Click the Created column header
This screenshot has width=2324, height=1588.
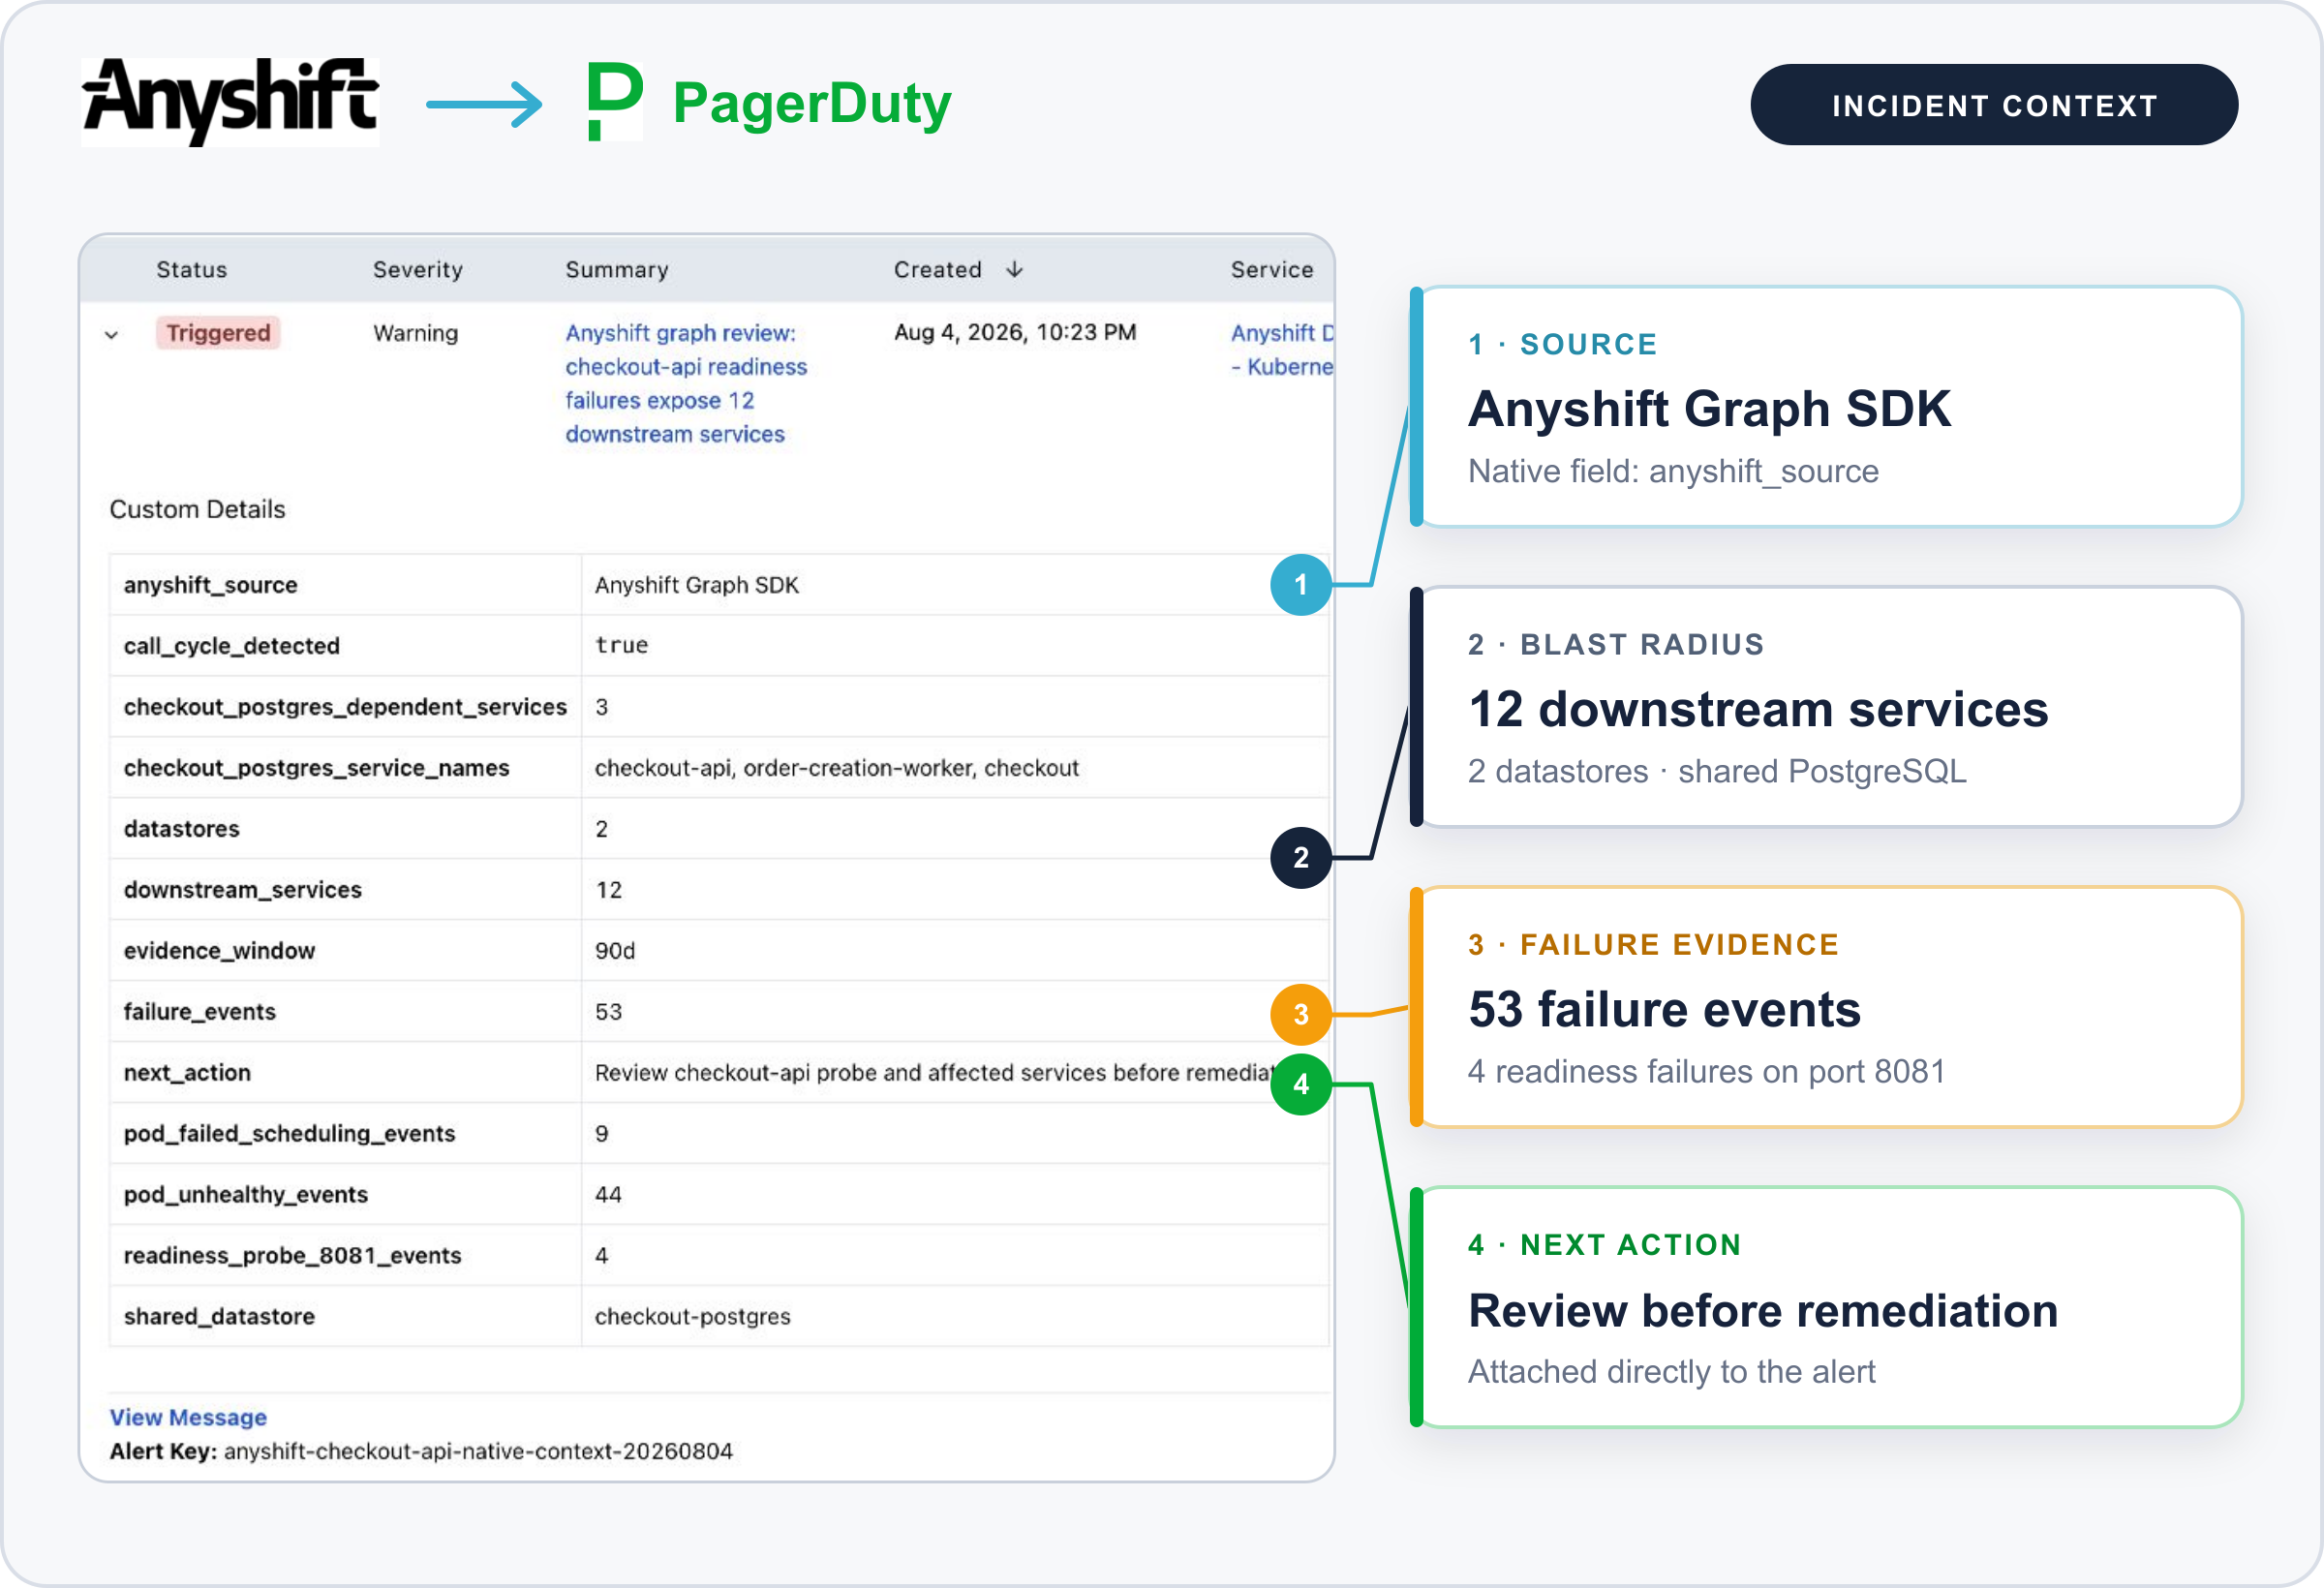(x=938, y=270)
